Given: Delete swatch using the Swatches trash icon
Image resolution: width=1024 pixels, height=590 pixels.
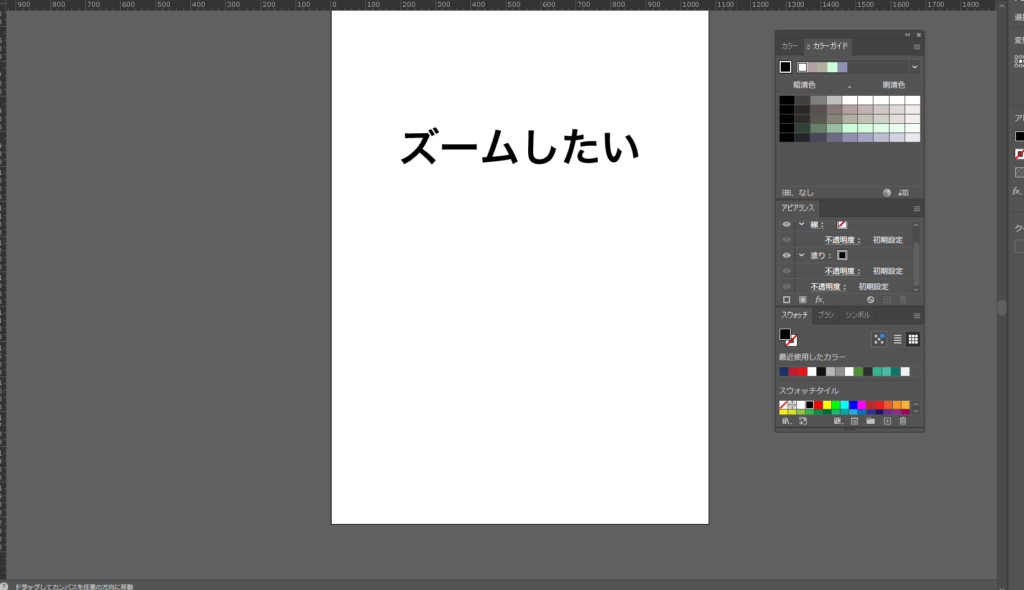Looking at the screenshot, I should 903,421.
